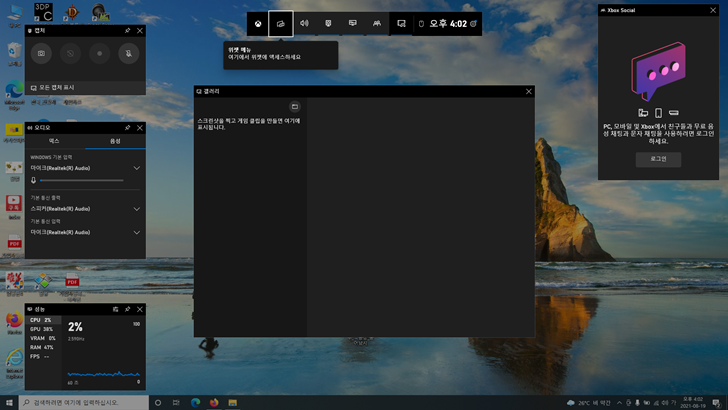Close the Gallery widget
The image size is (728, 410).
[528, 91]
